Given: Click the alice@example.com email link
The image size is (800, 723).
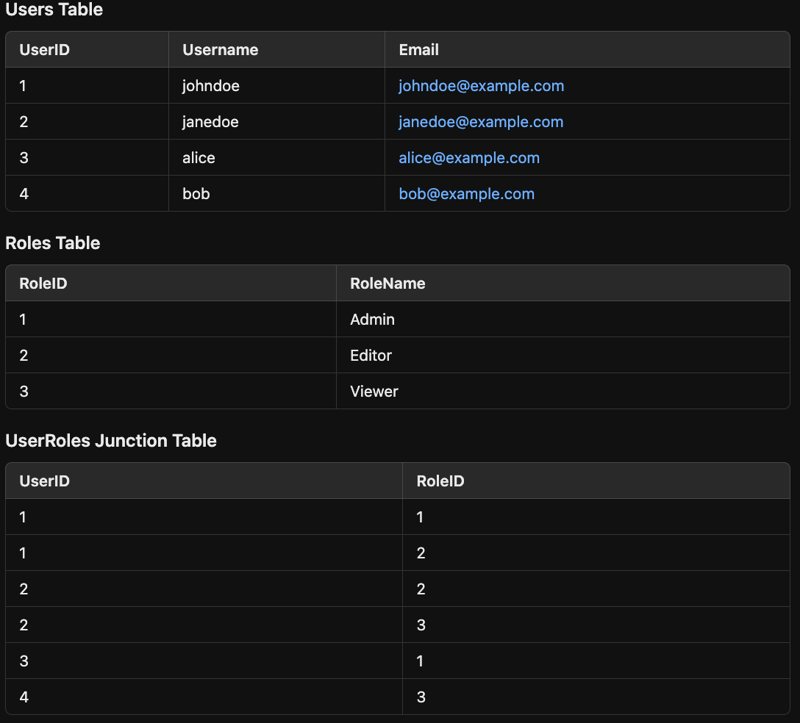Looking at the screenshot, I should (x=469, y=158).
